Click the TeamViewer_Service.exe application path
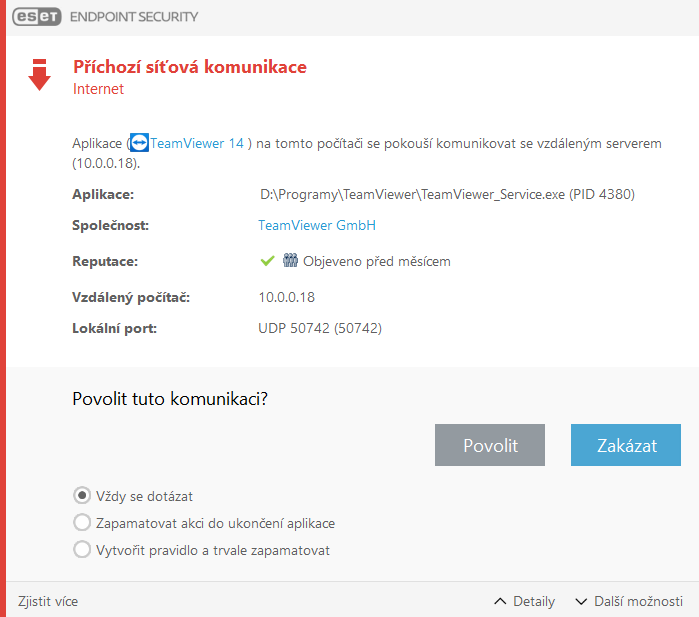The height and width of the screenshot is (617, 699). 446,194
